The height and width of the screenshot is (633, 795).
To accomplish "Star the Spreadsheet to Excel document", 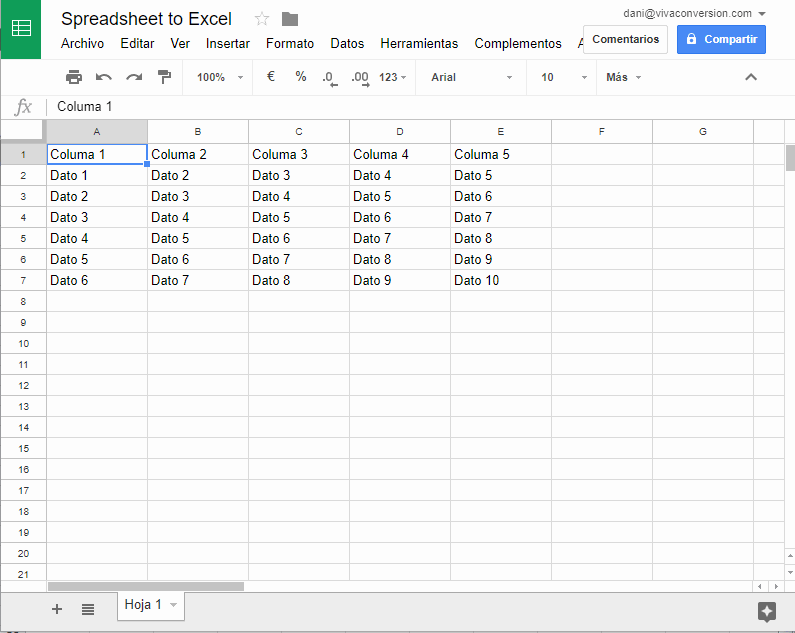I will (262, 19).
